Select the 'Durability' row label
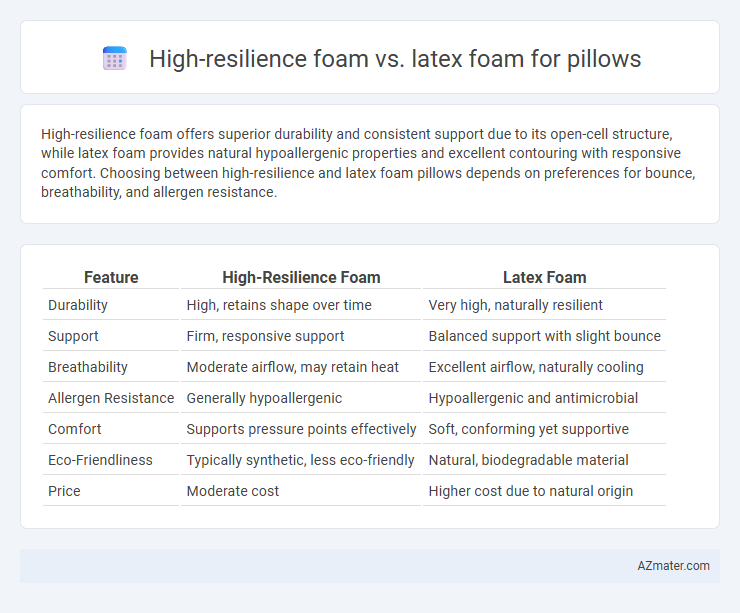The image size is (740, 613). pos(78,305)
